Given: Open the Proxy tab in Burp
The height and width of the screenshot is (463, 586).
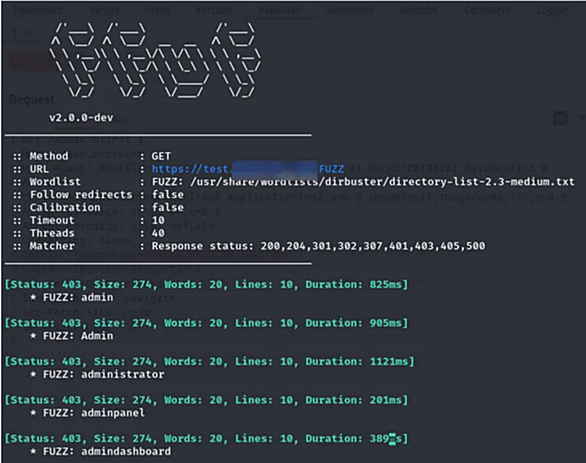Looking at the screenshot, I should point(157,10).
